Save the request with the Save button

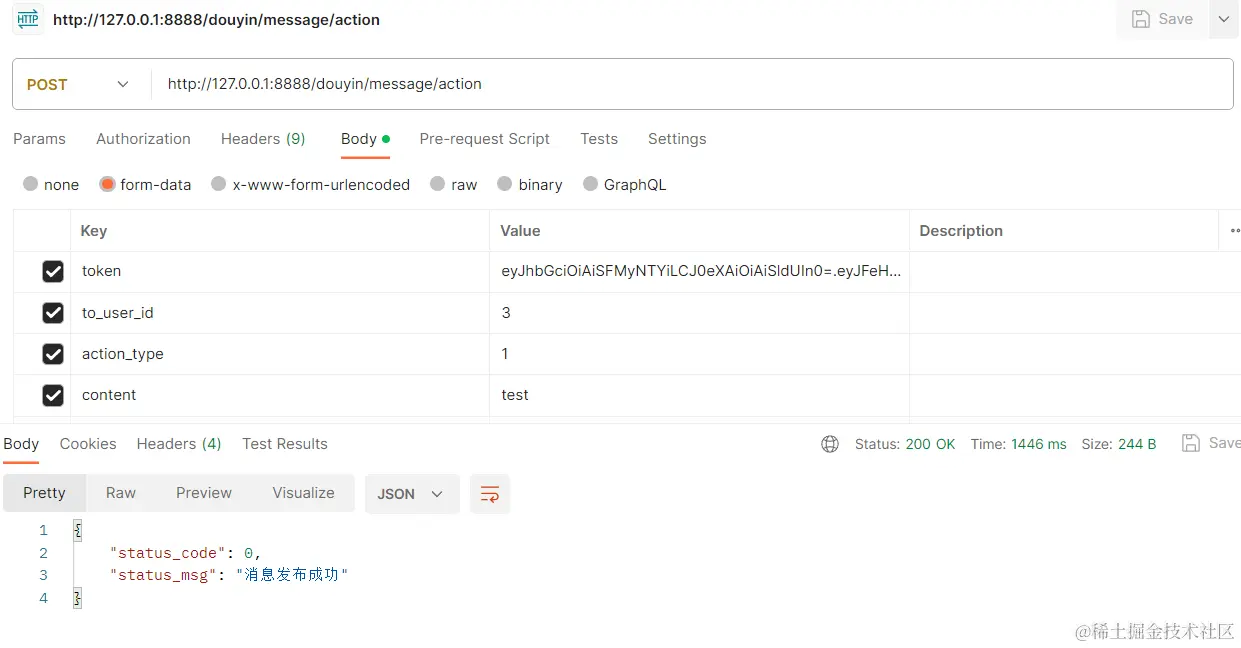pos(1162,19)
